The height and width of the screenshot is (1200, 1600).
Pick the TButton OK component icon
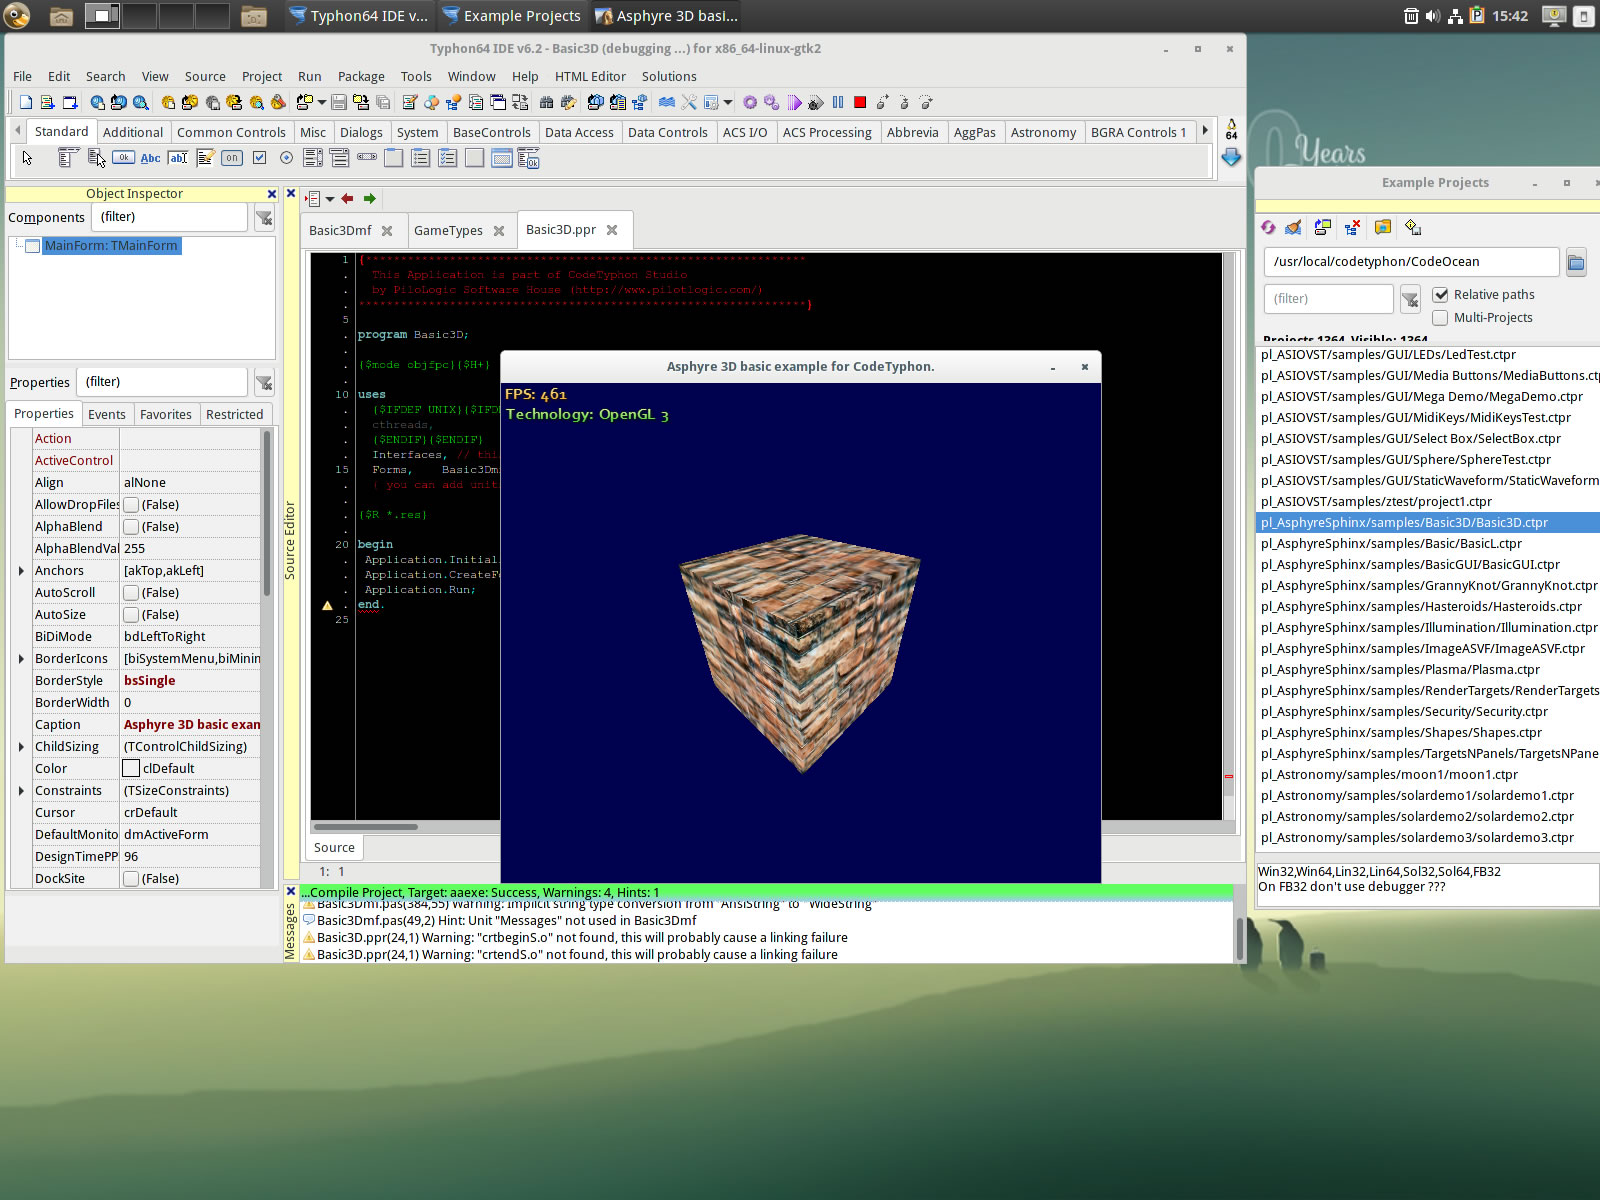point(123,158)
